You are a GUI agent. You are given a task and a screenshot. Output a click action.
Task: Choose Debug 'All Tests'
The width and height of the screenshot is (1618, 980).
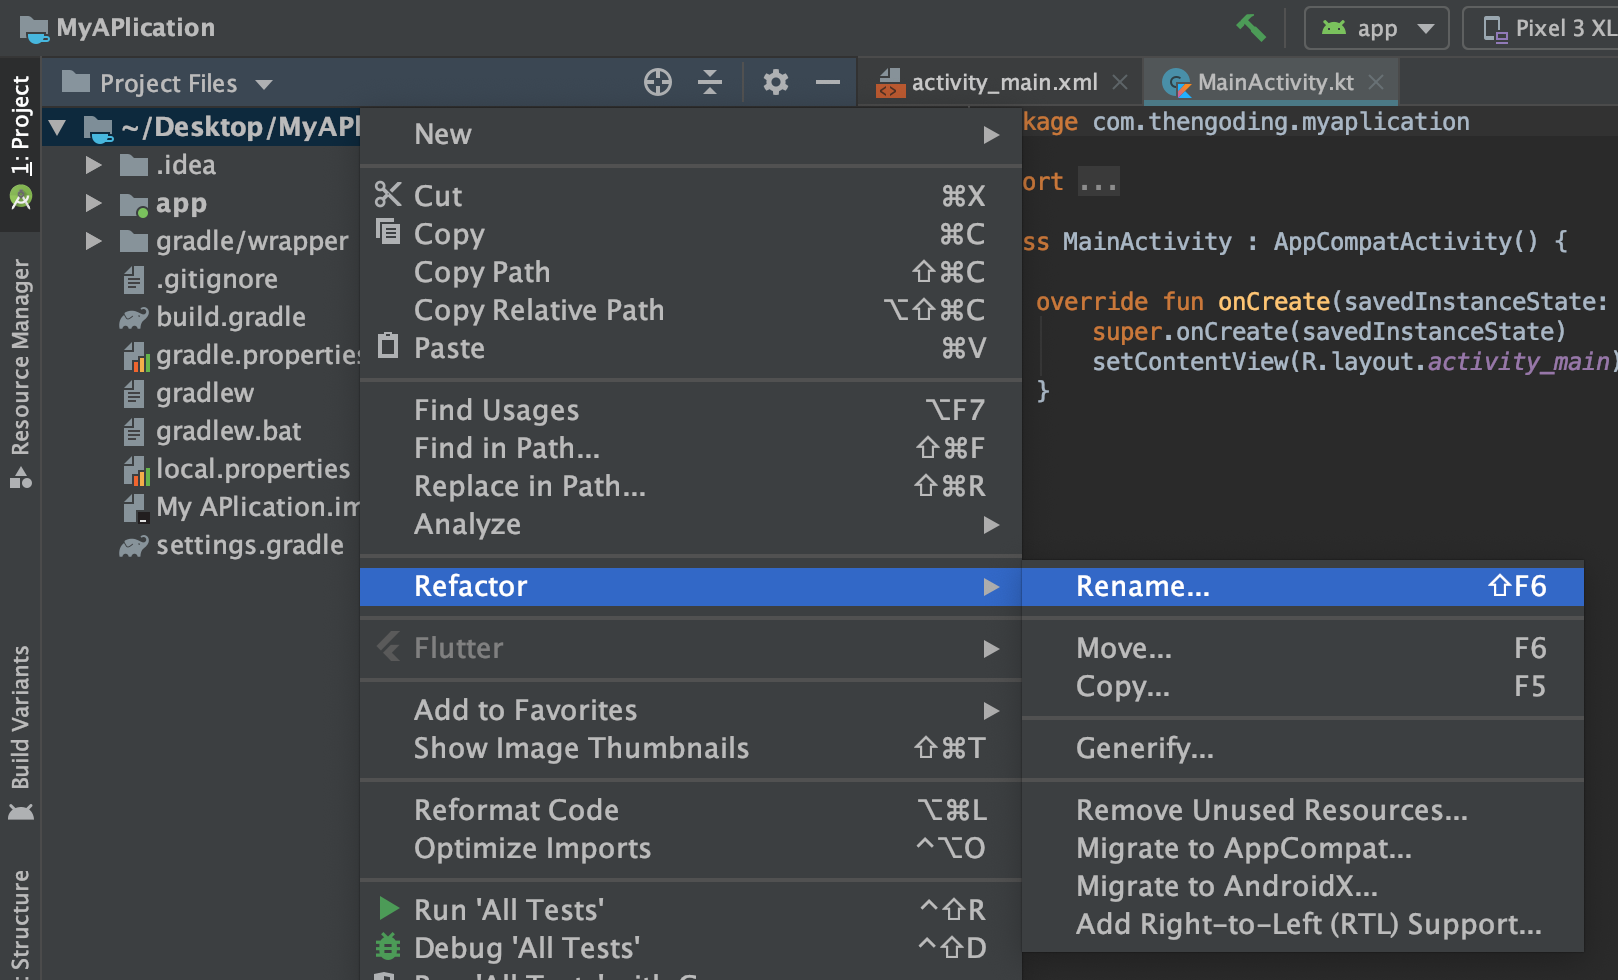coord(690,948)
